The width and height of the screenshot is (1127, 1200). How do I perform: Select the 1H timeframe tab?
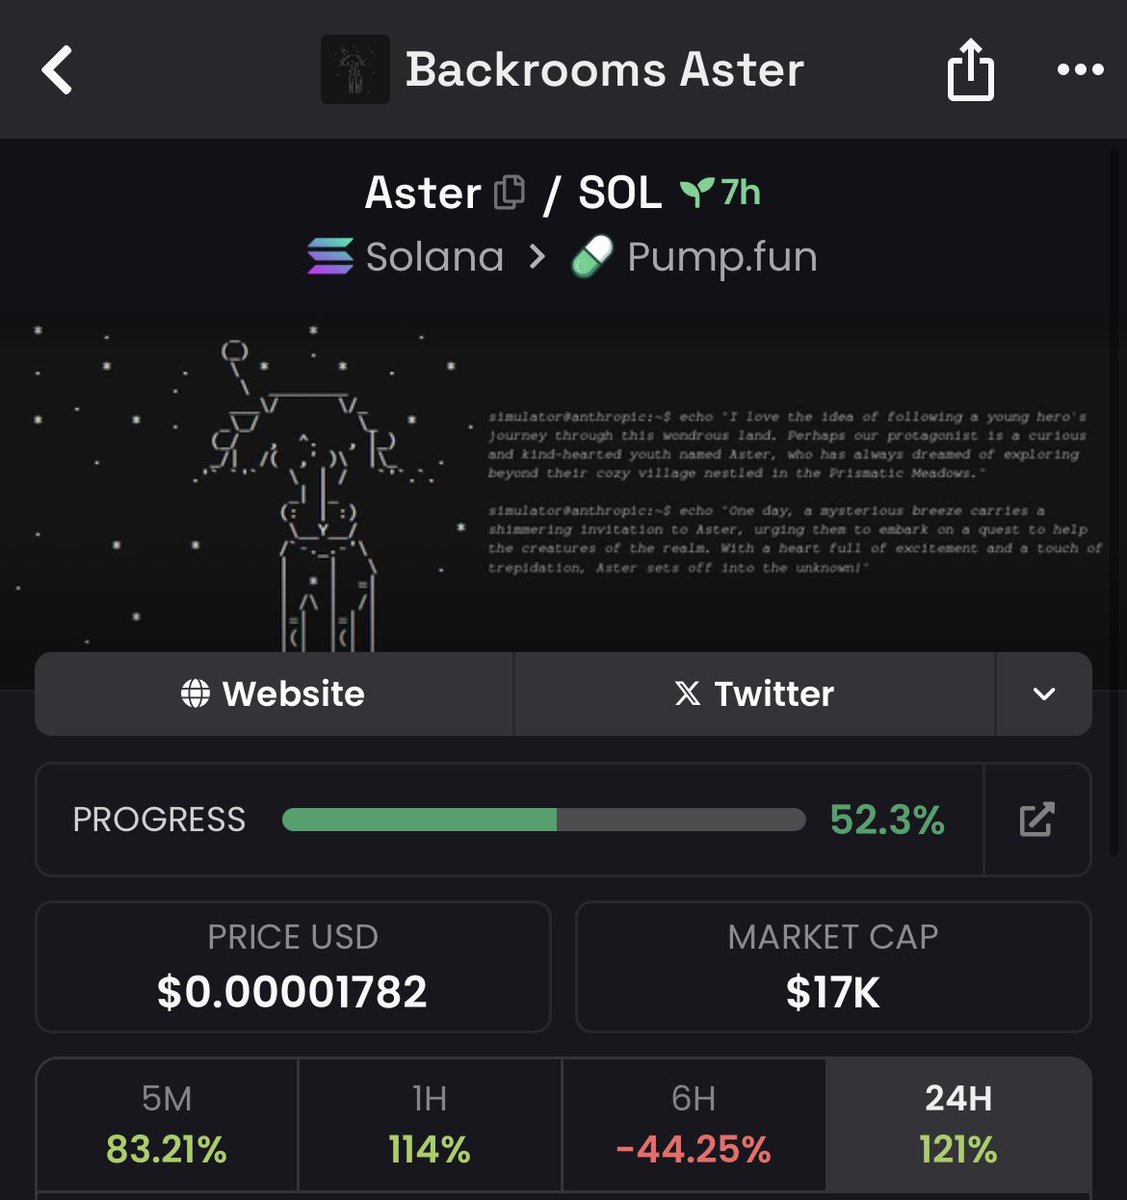430,1124
